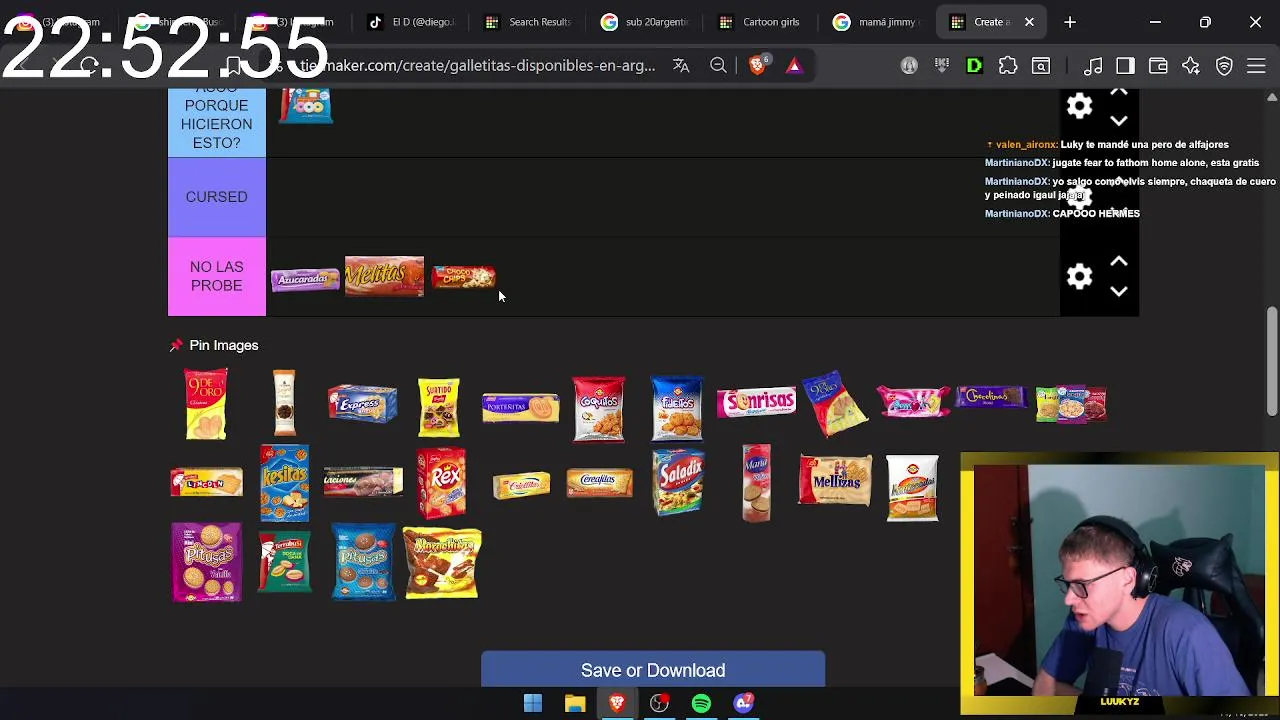This screenshot has width=1280, height=720.
Task: Edit the CURSED tier label
Action: point(217,197)
